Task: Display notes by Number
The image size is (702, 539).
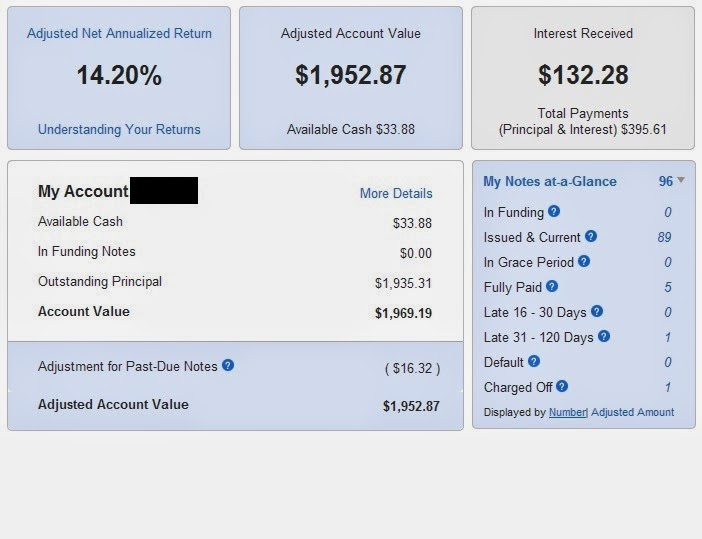Action: coord(567,412)
